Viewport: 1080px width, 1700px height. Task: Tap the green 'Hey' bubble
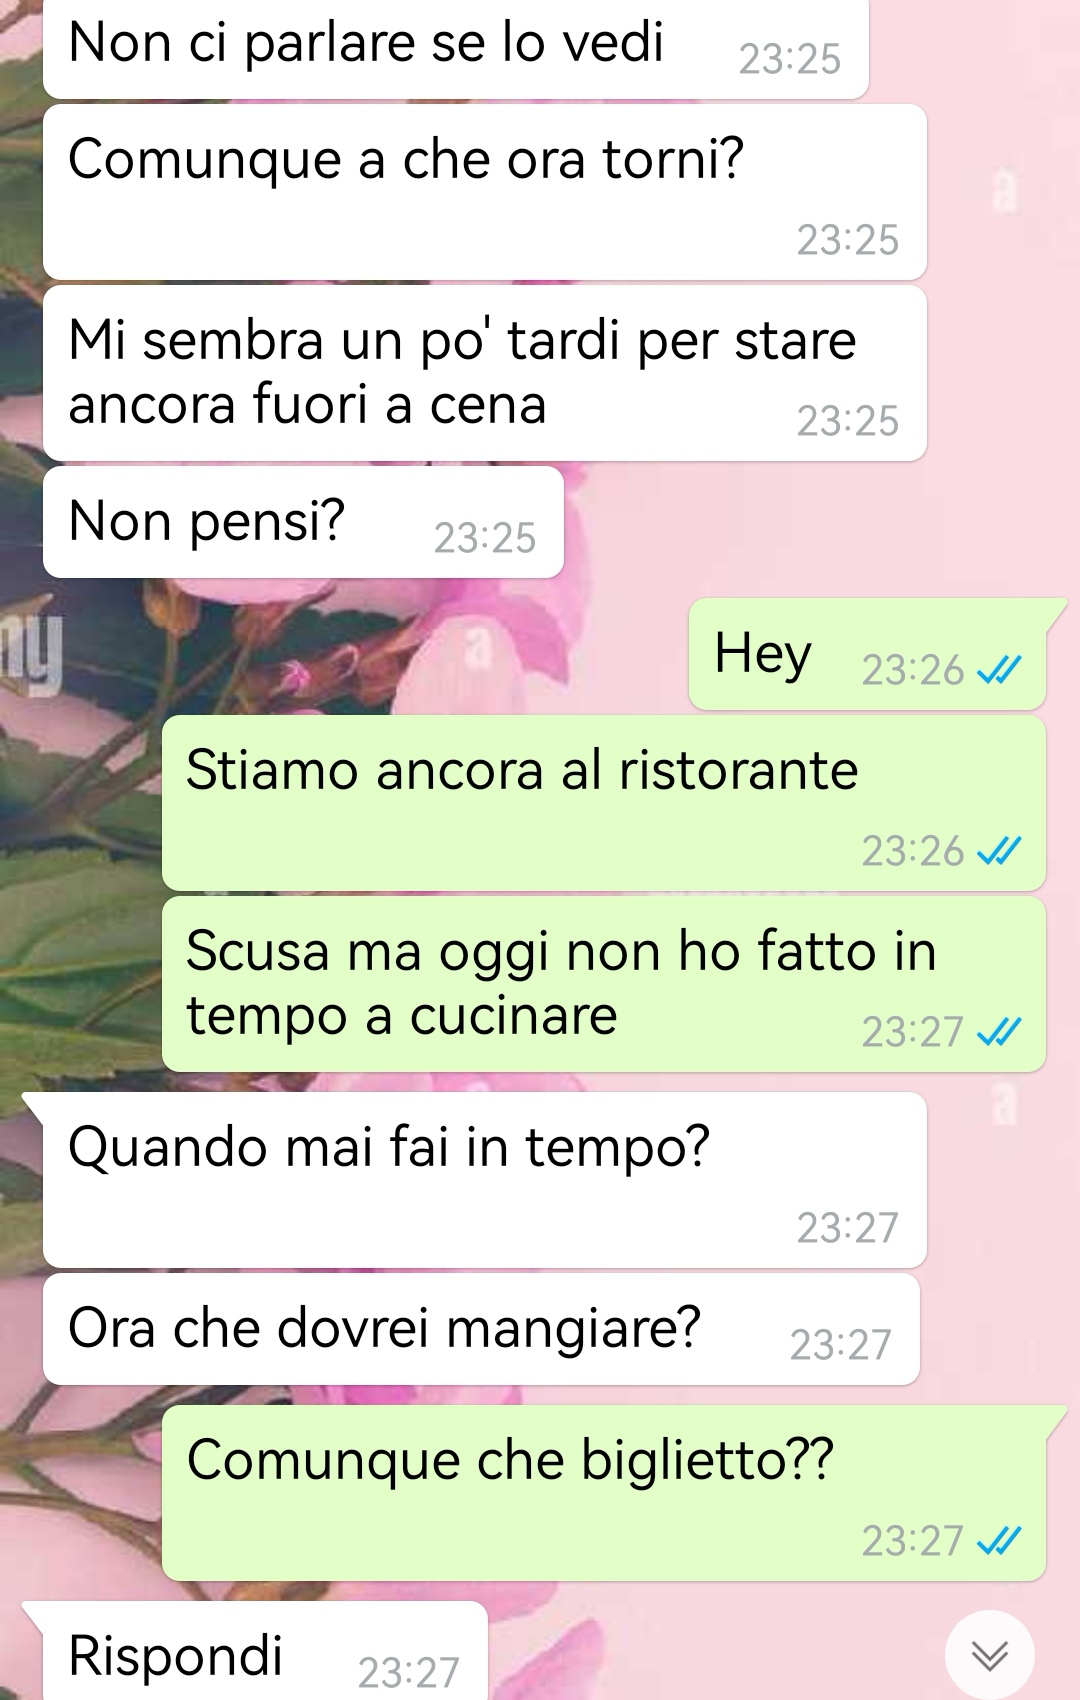point(867,654)
